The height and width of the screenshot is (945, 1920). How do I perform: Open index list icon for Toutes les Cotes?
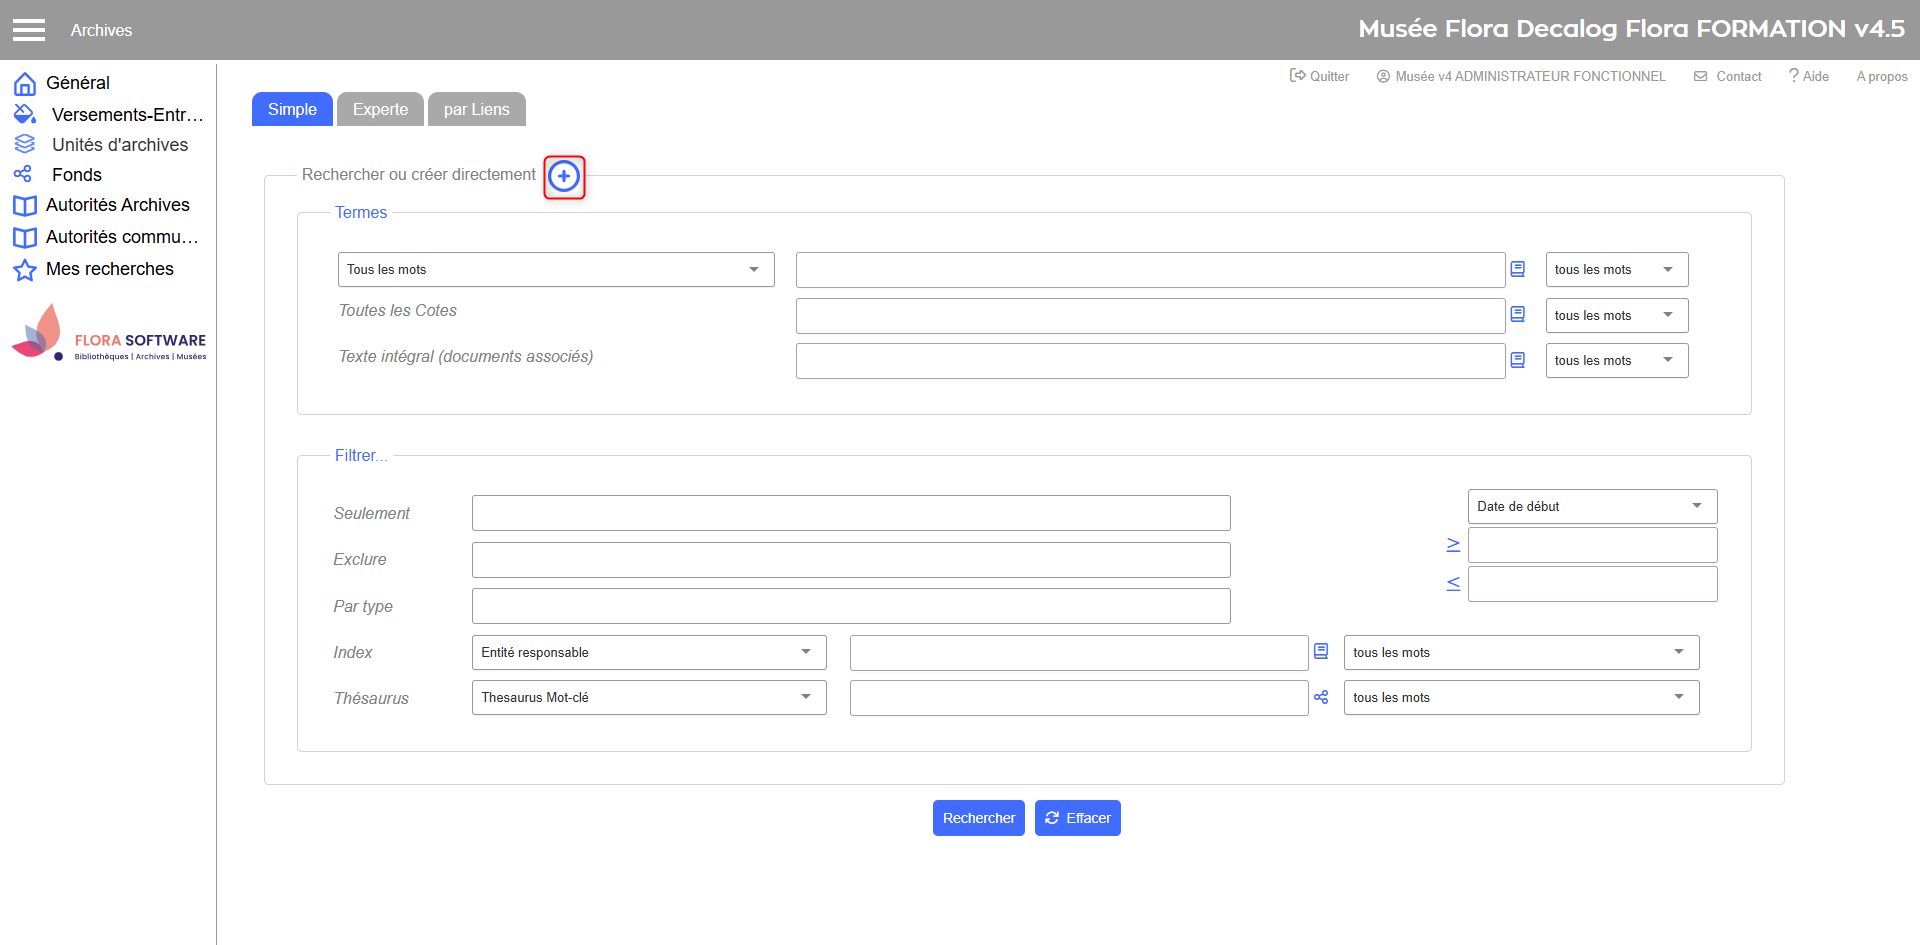(x=1517, y=315)
